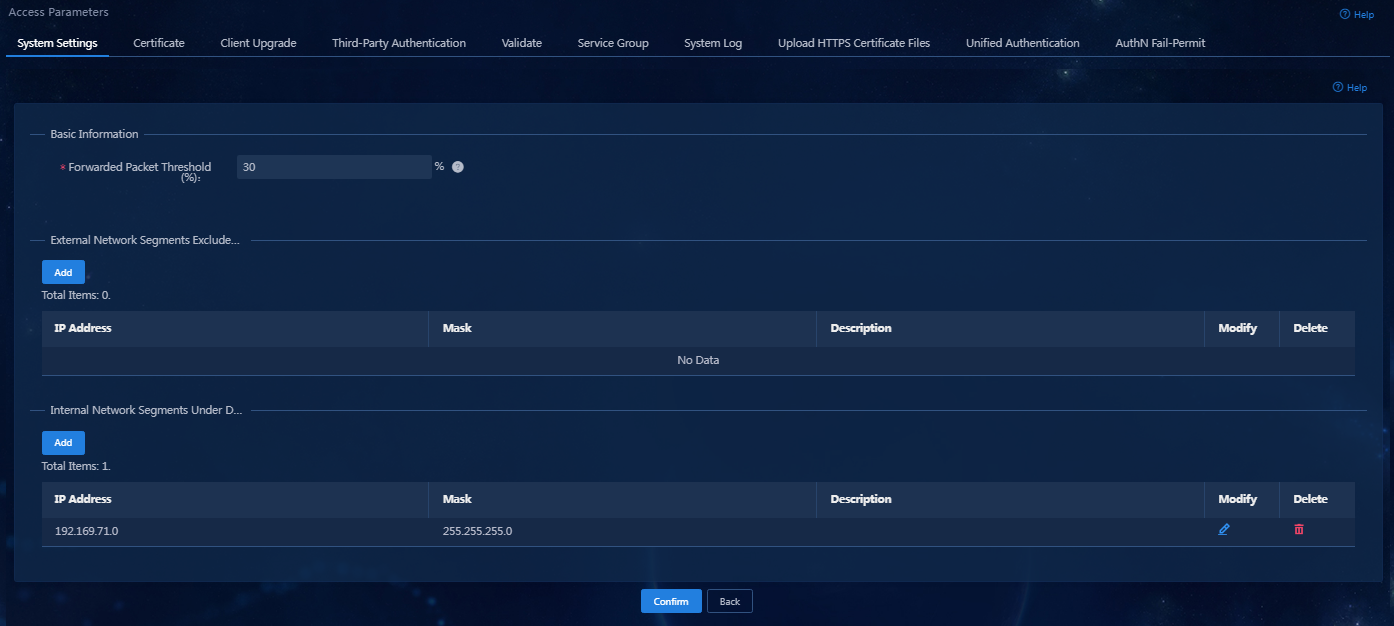Switch to the Unified Authentication tab
1394x626 pixels.
coord(1022,43)
